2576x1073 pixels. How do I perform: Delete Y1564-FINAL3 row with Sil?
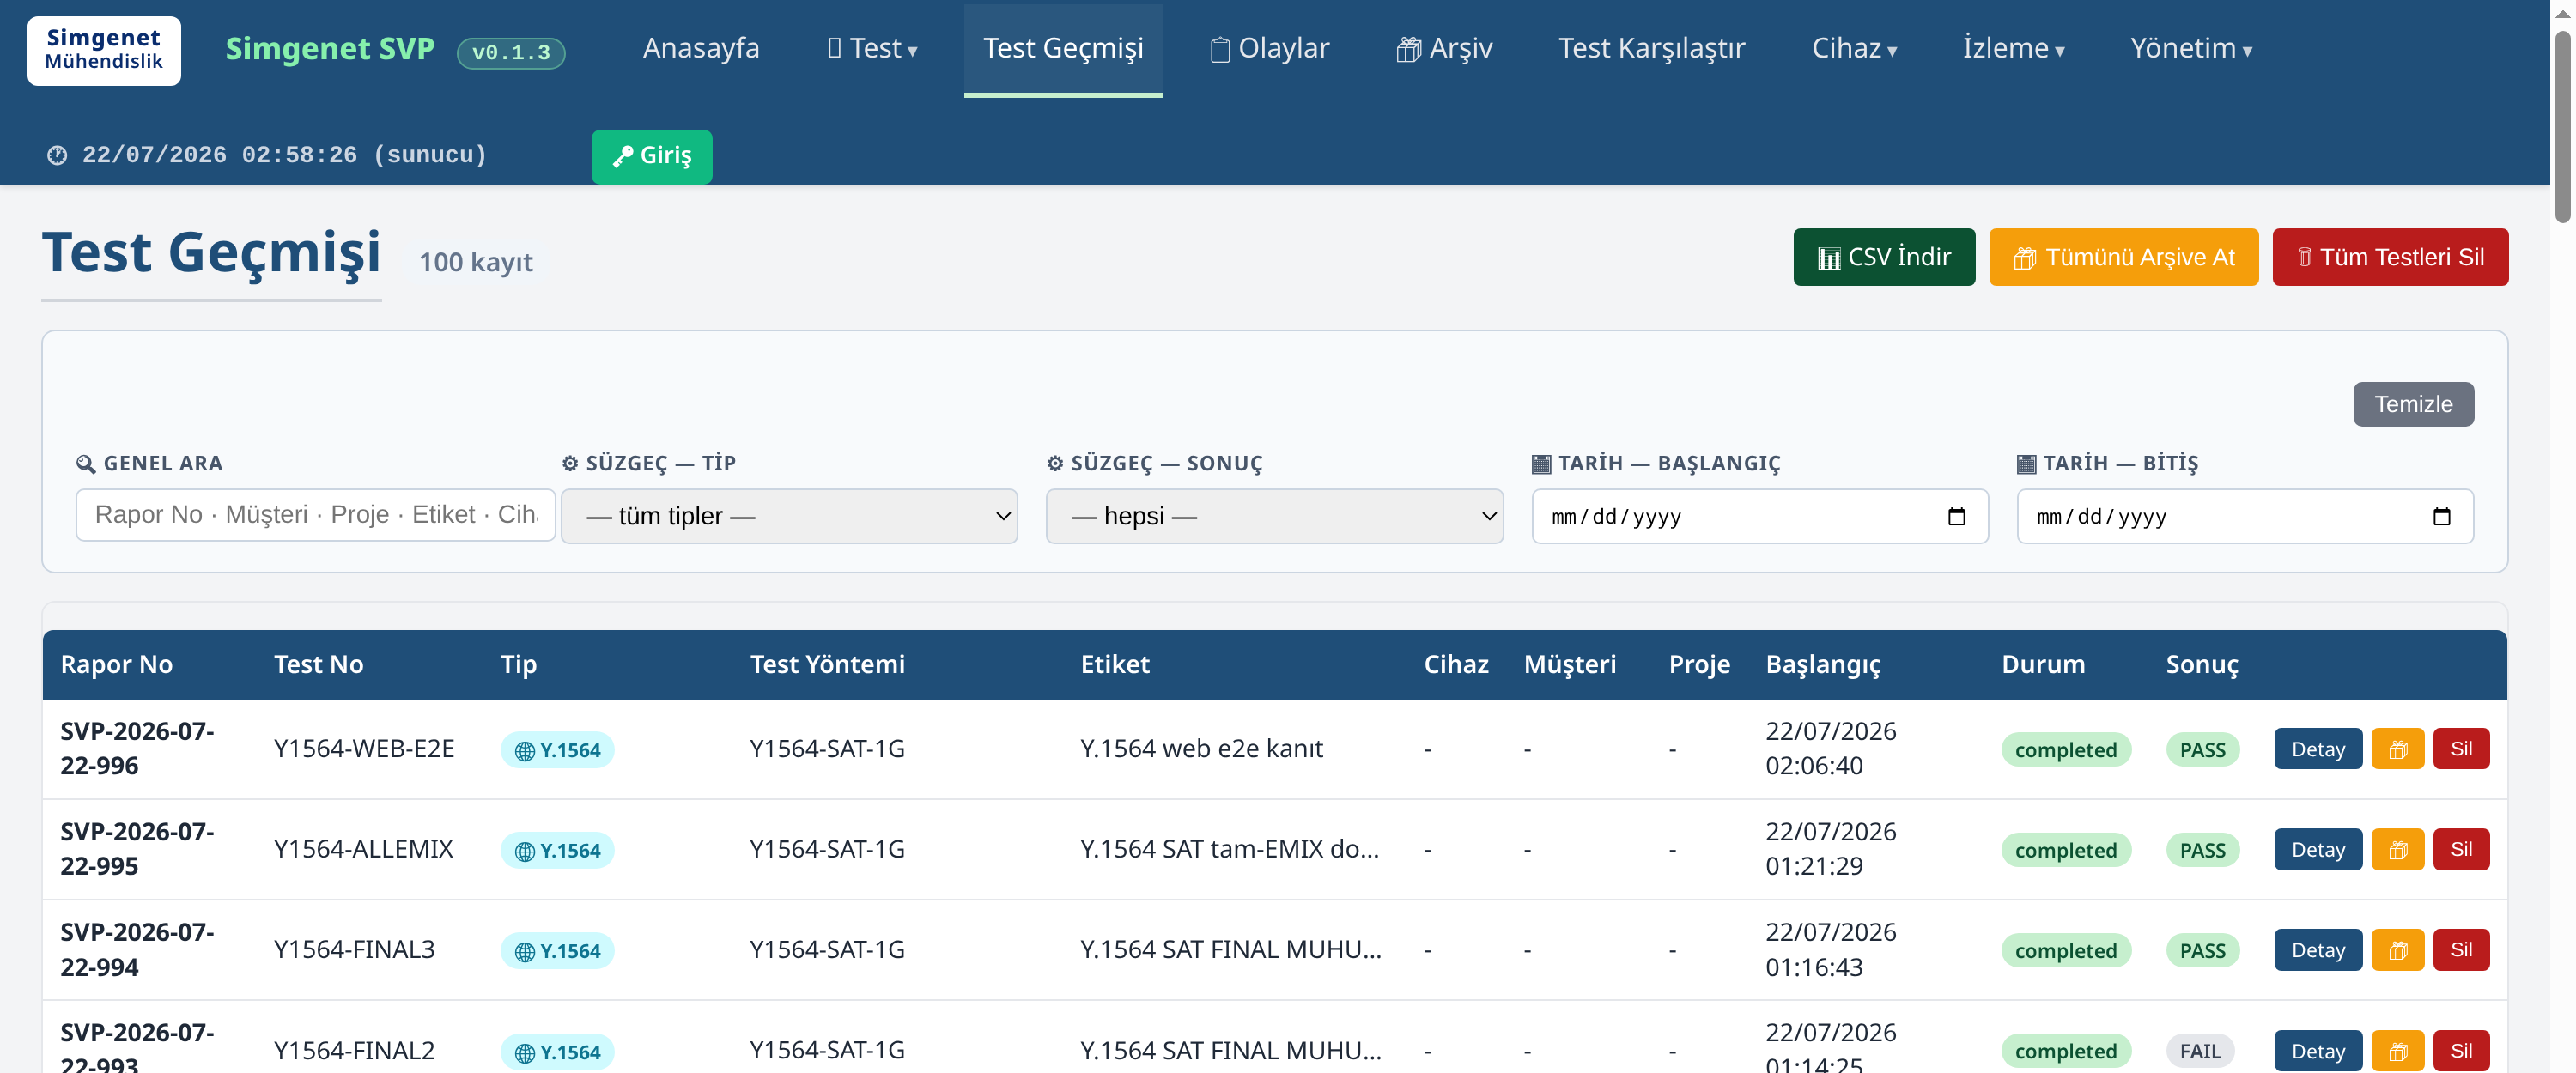[x=2460, y=950]
